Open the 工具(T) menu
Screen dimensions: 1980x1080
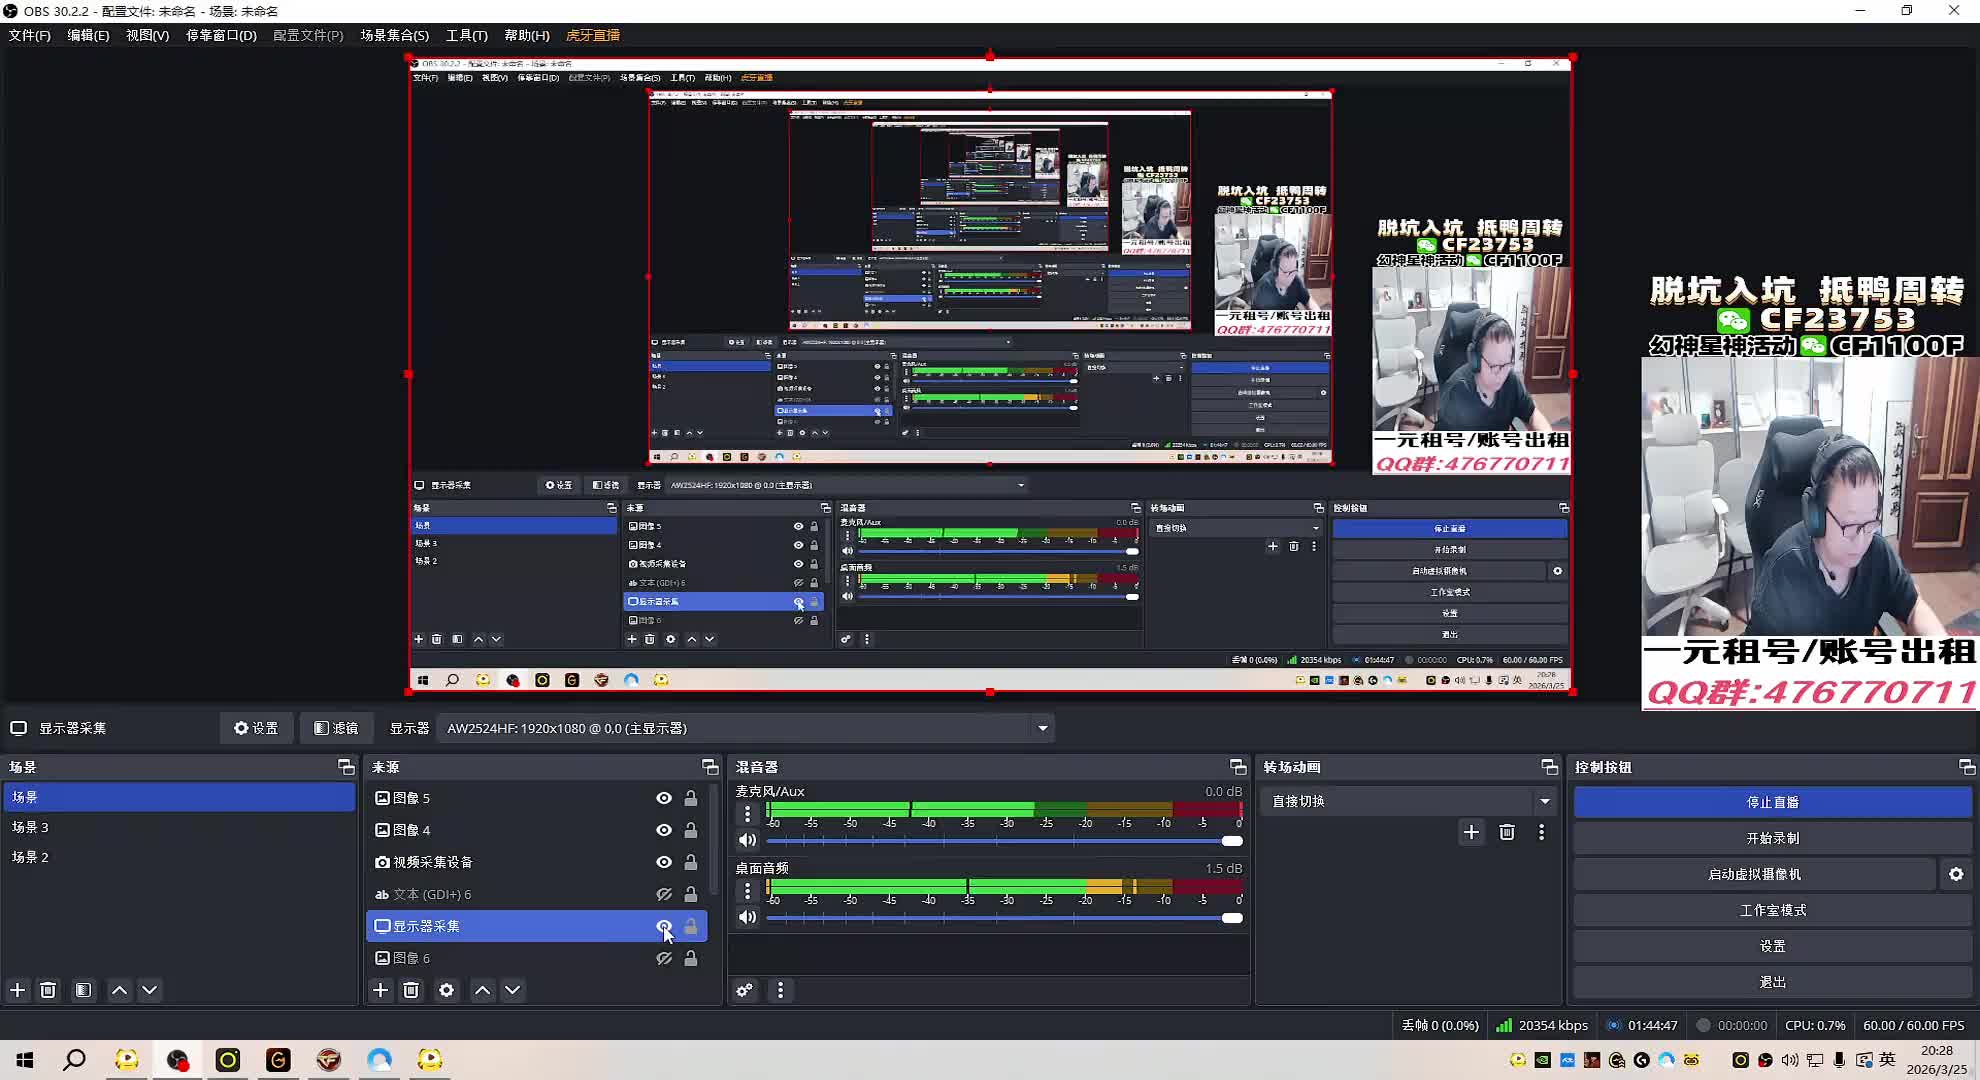[466, 35]
